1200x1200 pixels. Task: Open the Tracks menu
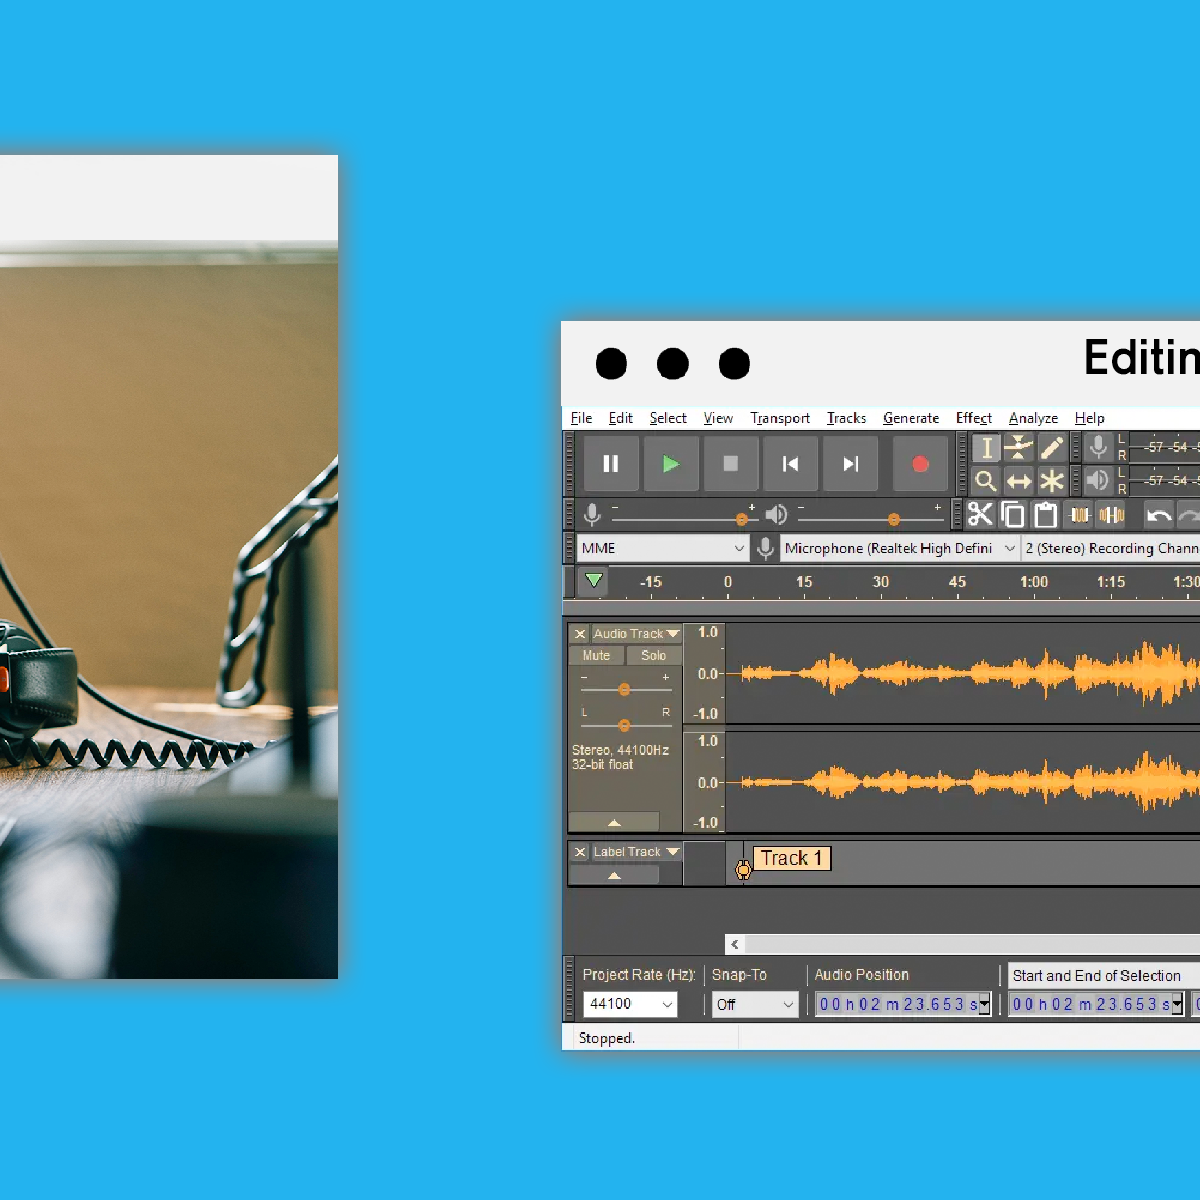846,418
